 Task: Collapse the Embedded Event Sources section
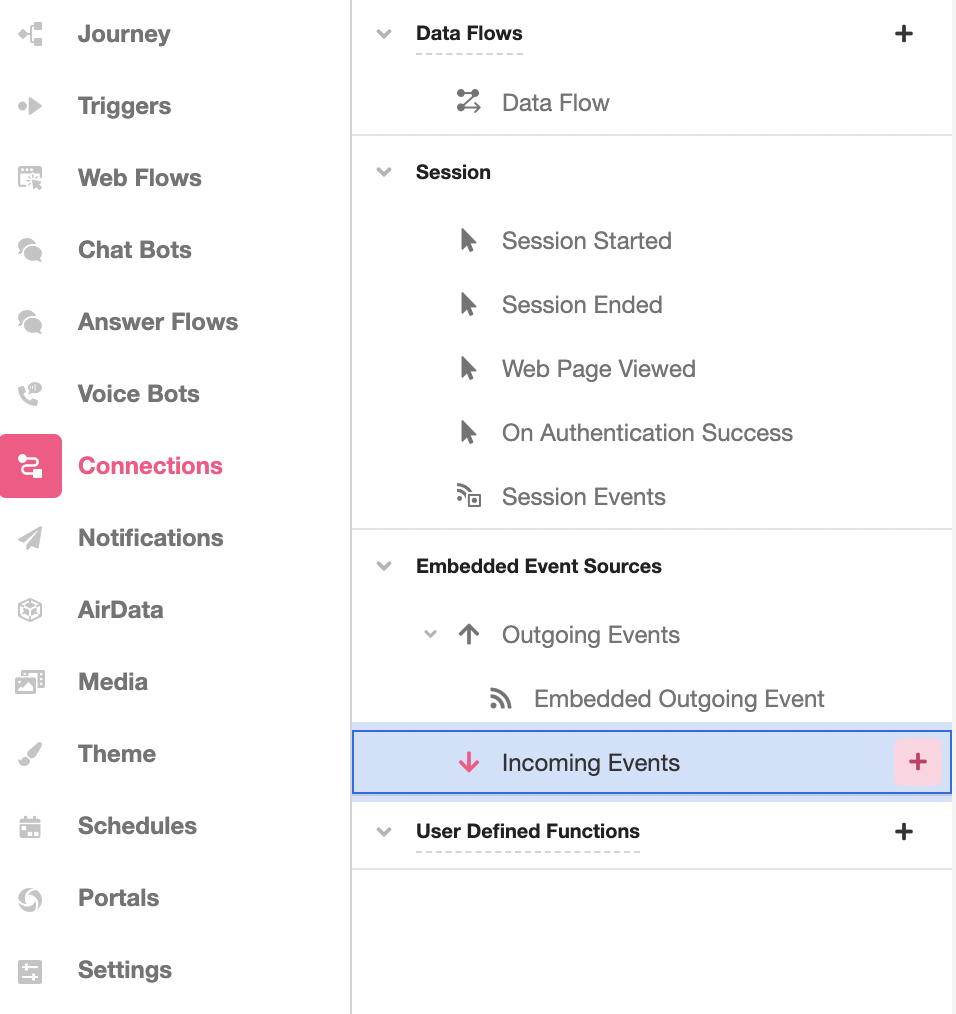point(384,566)
